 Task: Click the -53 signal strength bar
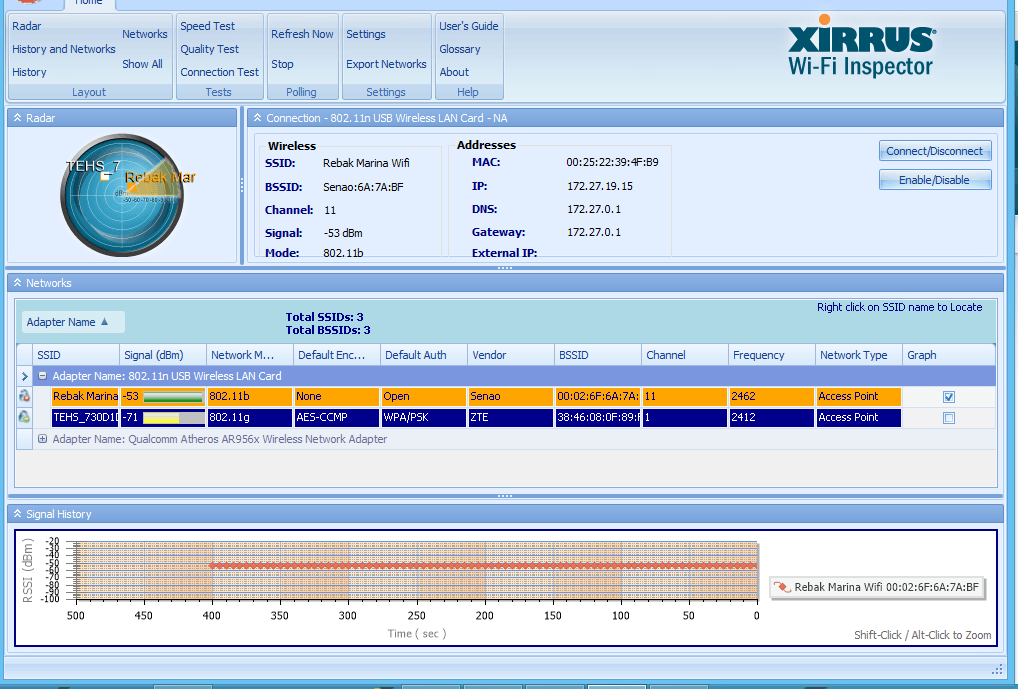(173, 397)
